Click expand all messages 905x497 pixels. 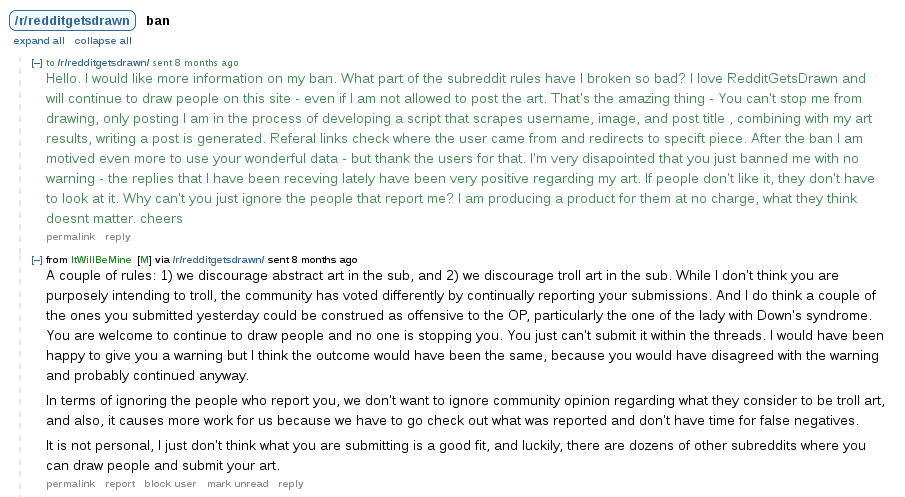[x=39, y=41]
